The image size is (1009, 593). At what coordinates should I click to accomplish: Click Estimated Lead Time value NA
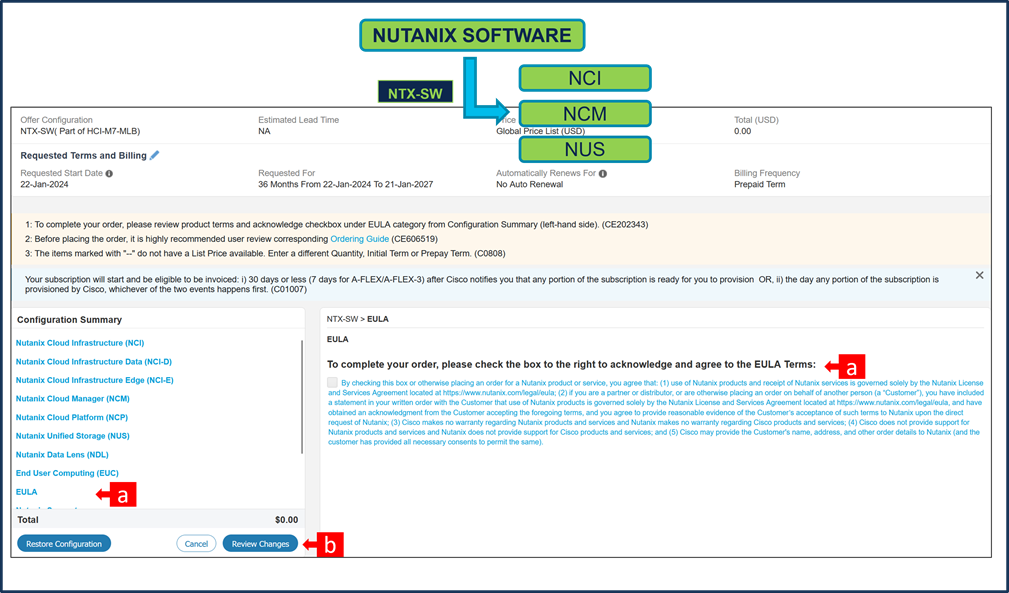(264, 131)
